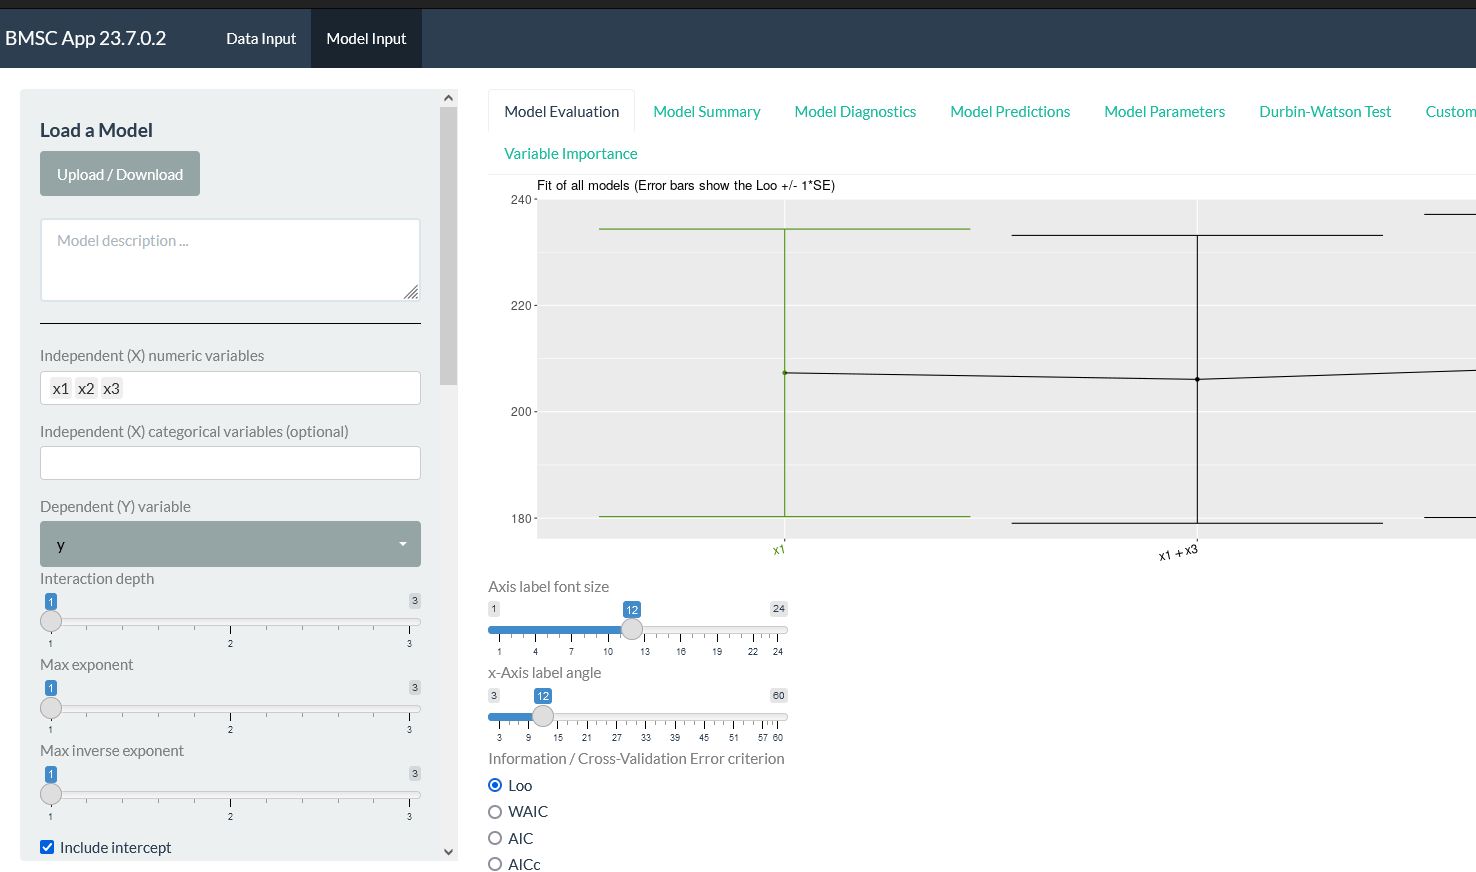Image resolution: width=1476 pixels, height=872 pixels.
Task: Select the x1 variable tag
Action: 61,388
